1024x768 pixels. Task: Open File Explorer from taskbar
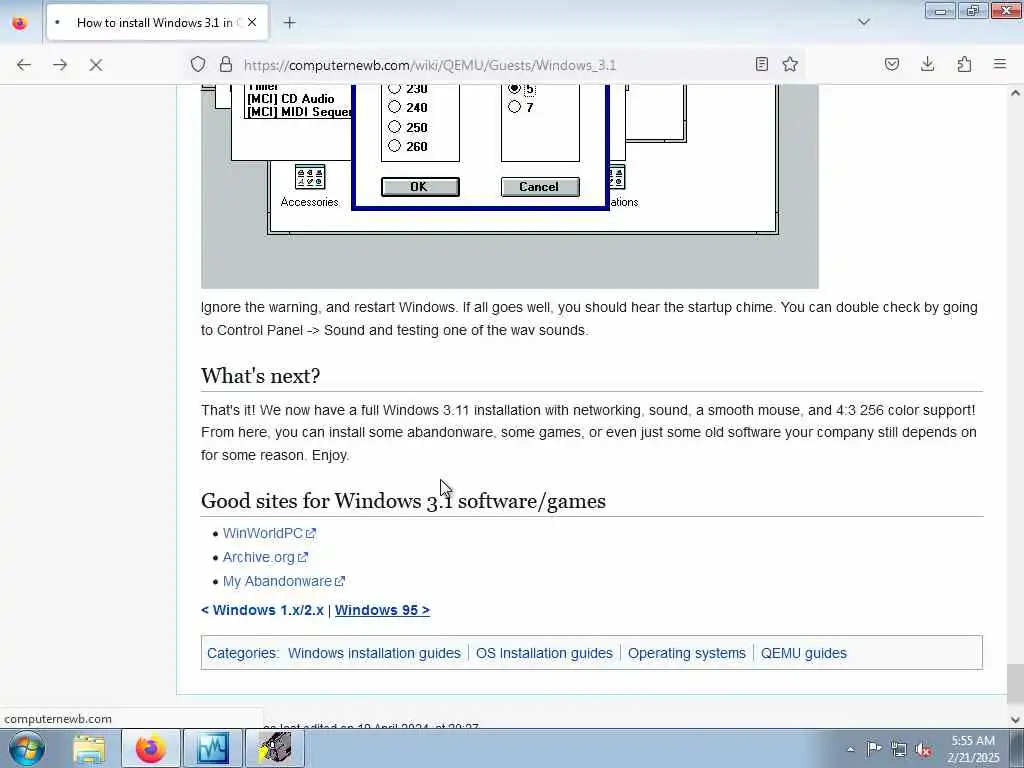click(x=89, y=748)
